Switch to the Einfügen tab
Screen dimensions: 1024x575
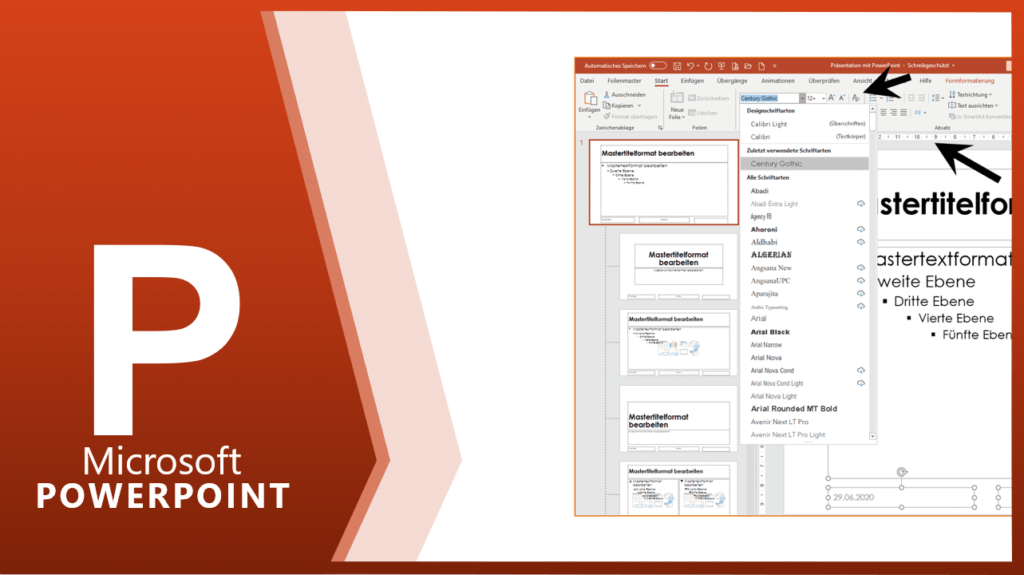(692, 81)
